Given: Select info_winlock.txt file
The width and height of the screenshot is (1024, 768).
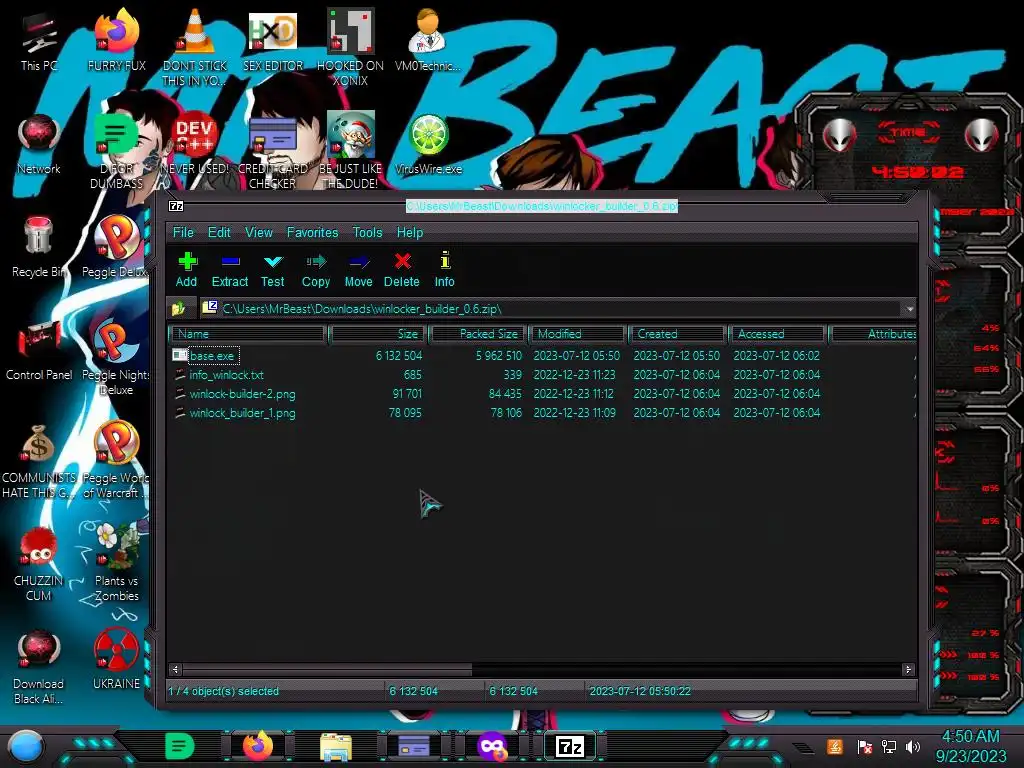Looking at the screenshot, I should point(226,375).
